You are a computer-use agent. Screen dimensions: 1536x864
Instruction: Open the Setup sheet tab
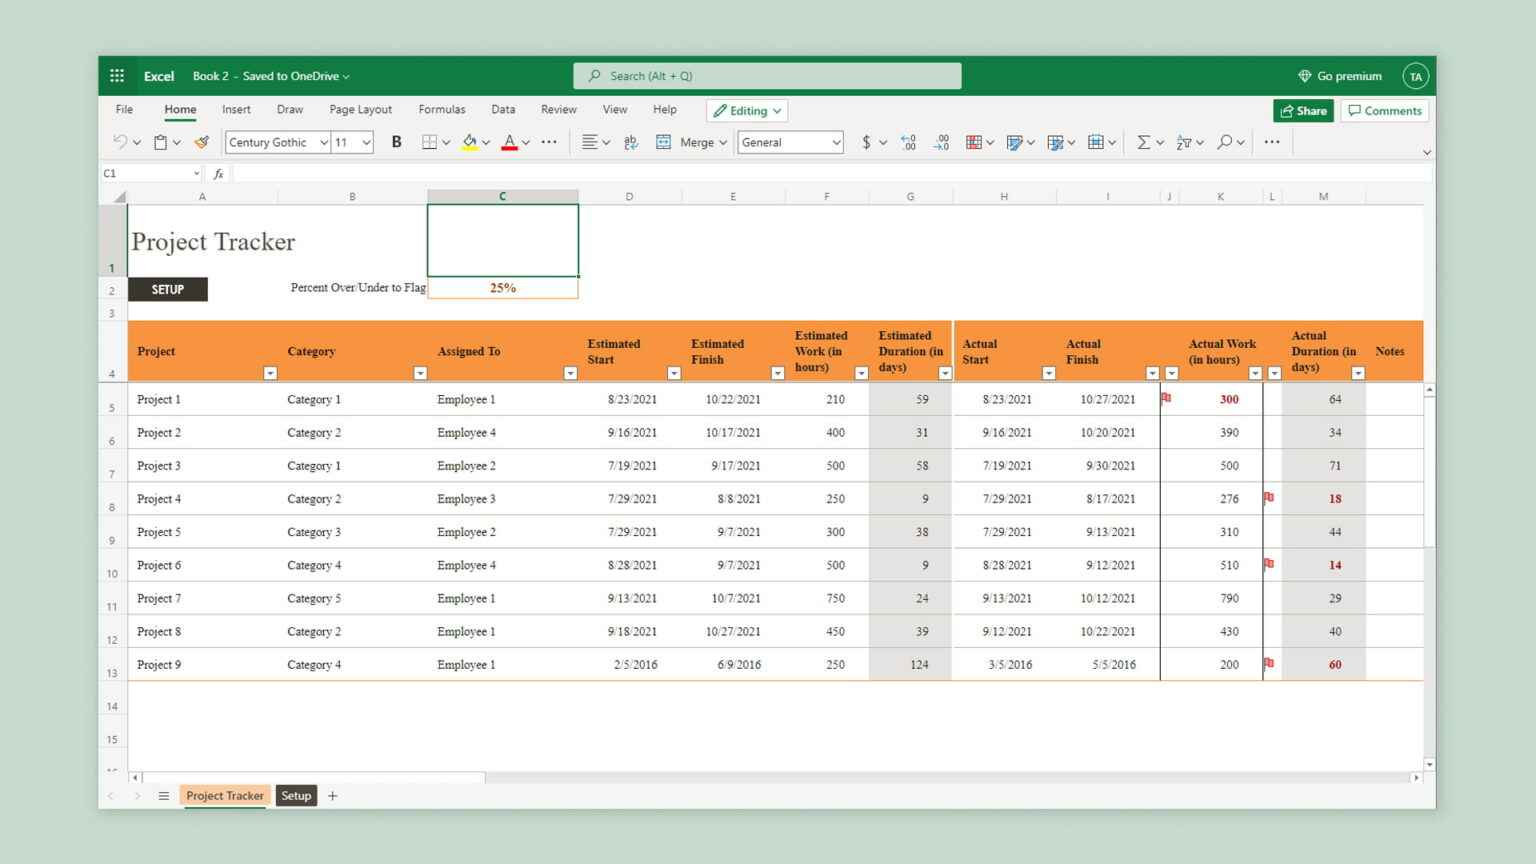coord(296,795)
